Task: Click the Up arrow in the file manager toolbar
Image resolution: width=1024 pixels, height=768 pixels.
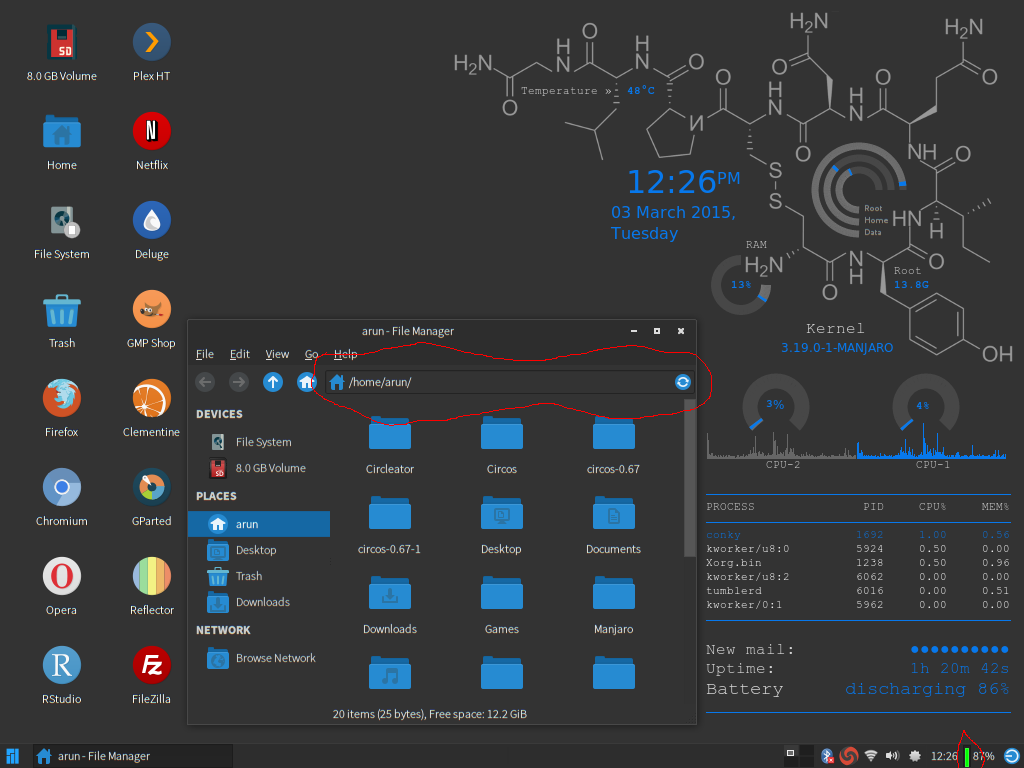Action: tap(271, 382)
